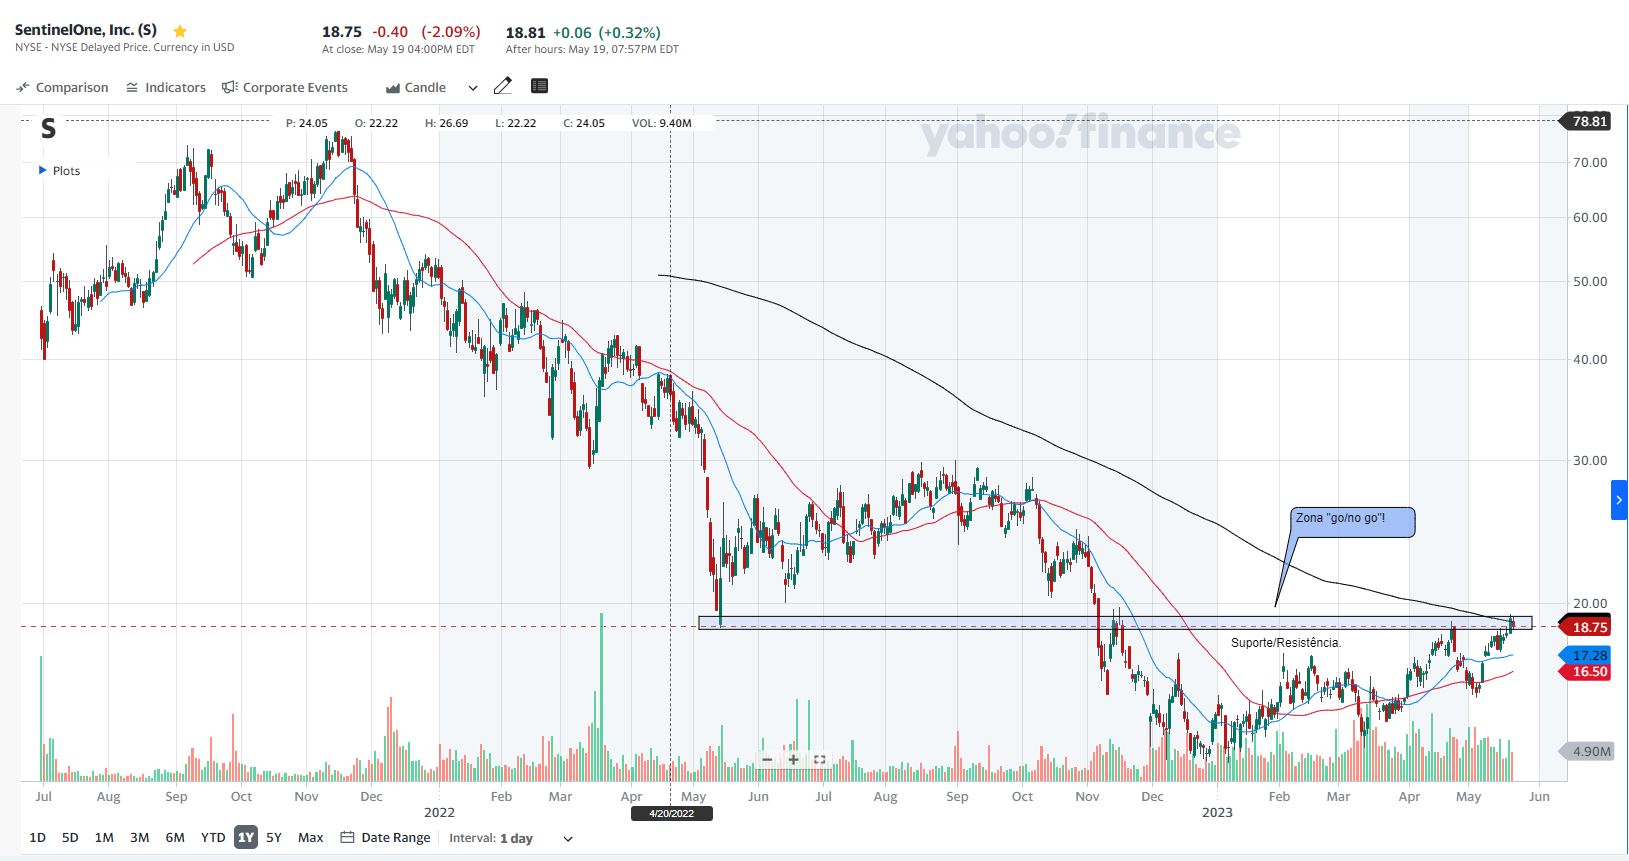The width and height of the screenshot is (1629, 861).
Task: Click the full screen chart icon
Action: 819,759
